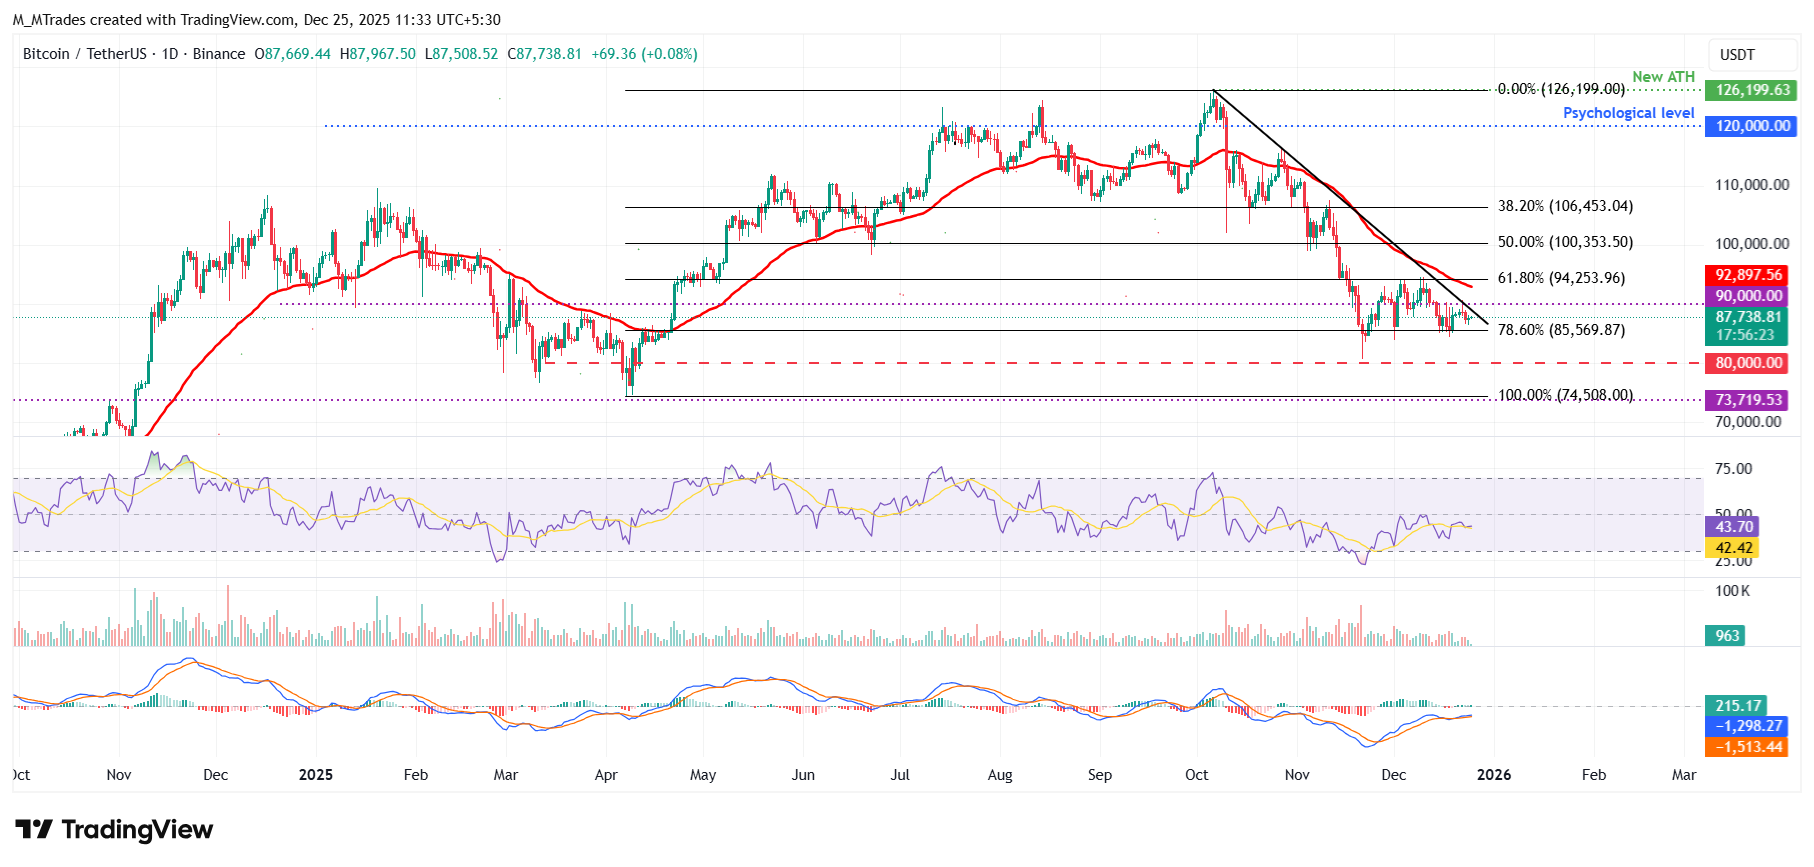Click the blue 120,000.00 price label
The image size is (1814, 867).
point(1752,126)
